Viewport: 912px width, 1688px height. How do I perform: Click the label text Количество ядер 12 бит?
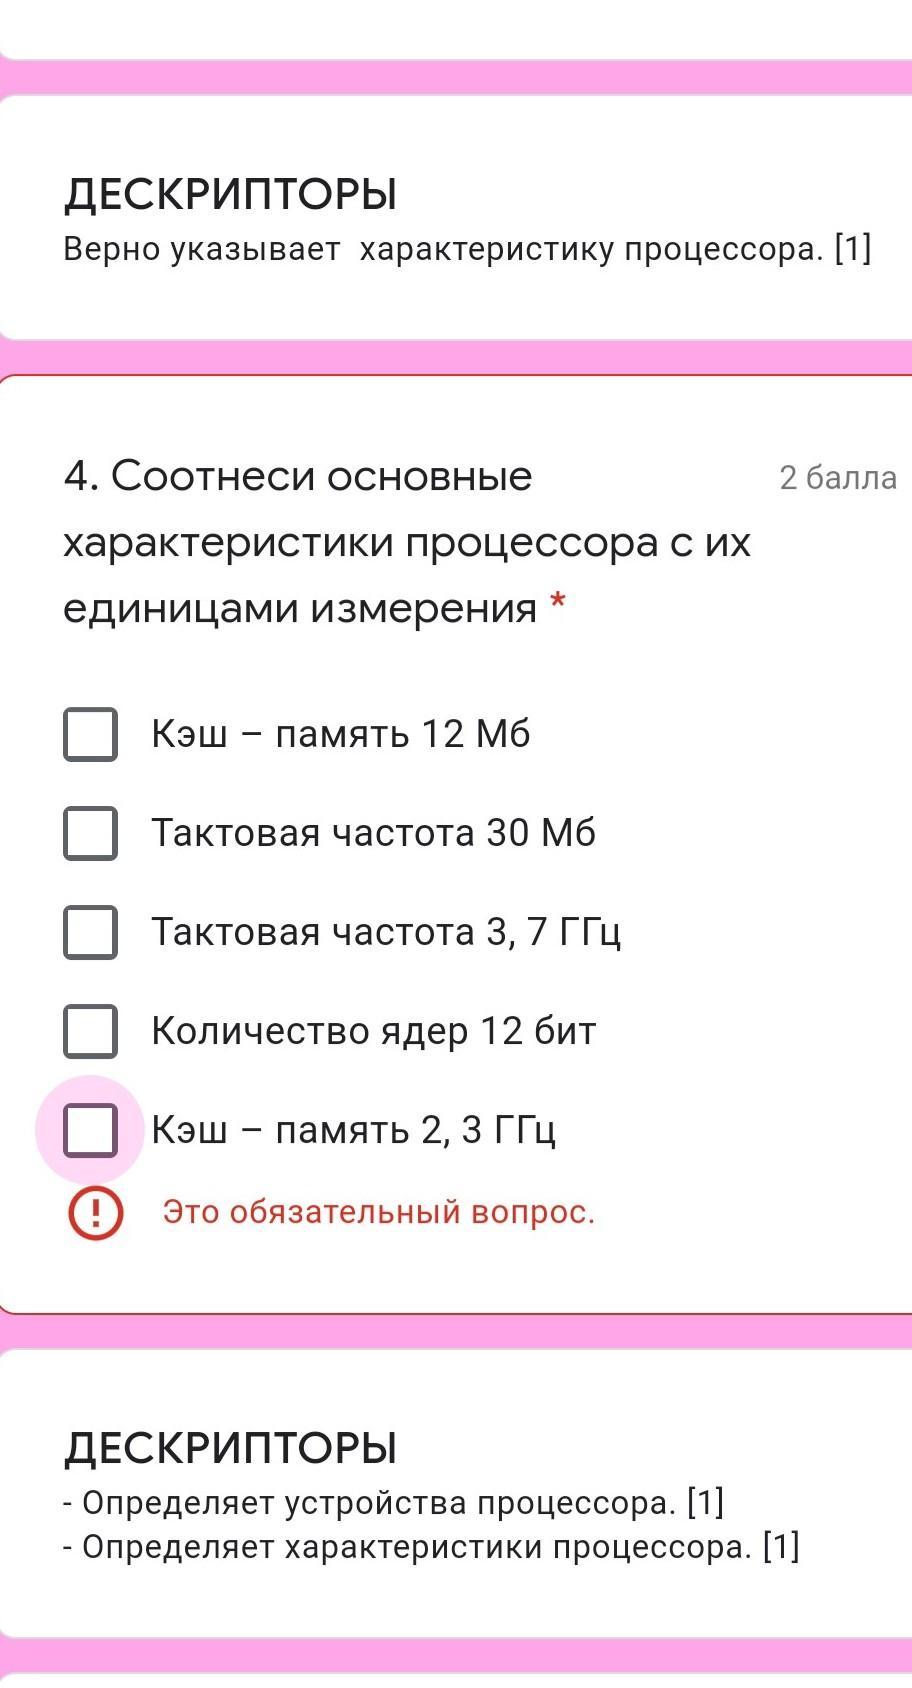coord(373,1031)
